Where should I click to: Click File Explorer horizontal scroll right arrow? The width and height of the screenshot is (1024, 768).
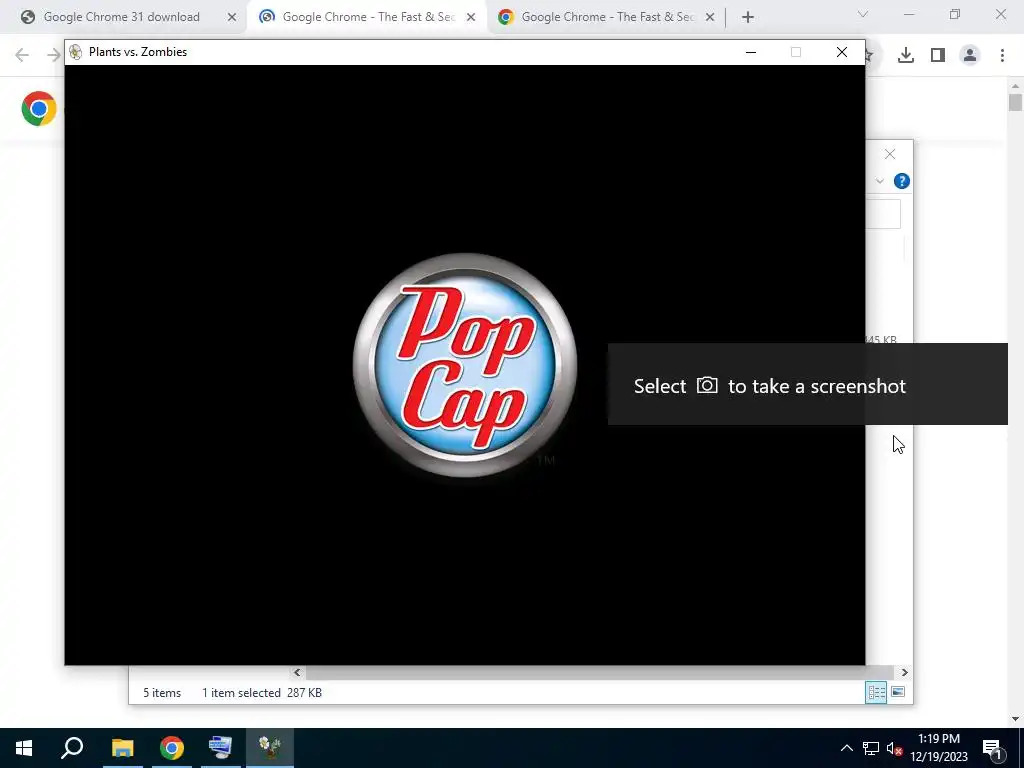coord(904,672)
